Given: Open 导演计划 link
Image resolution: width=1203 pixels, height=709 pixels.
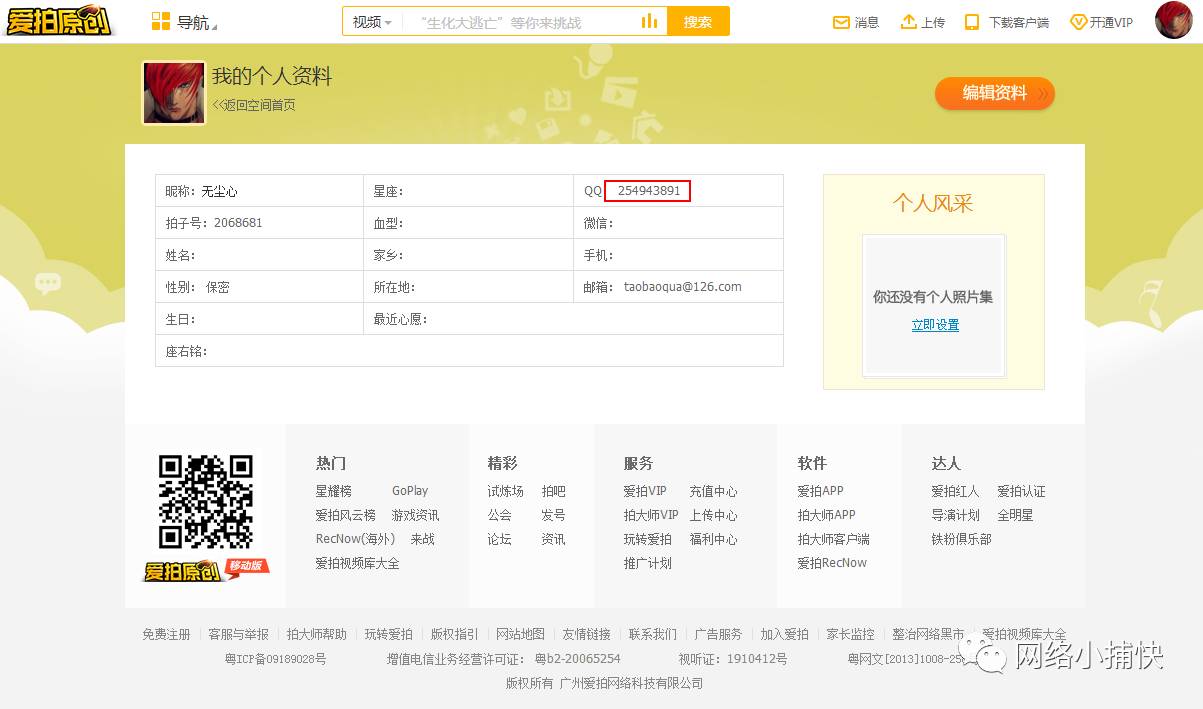Looking at the screenshot, I should click(956, 515).
